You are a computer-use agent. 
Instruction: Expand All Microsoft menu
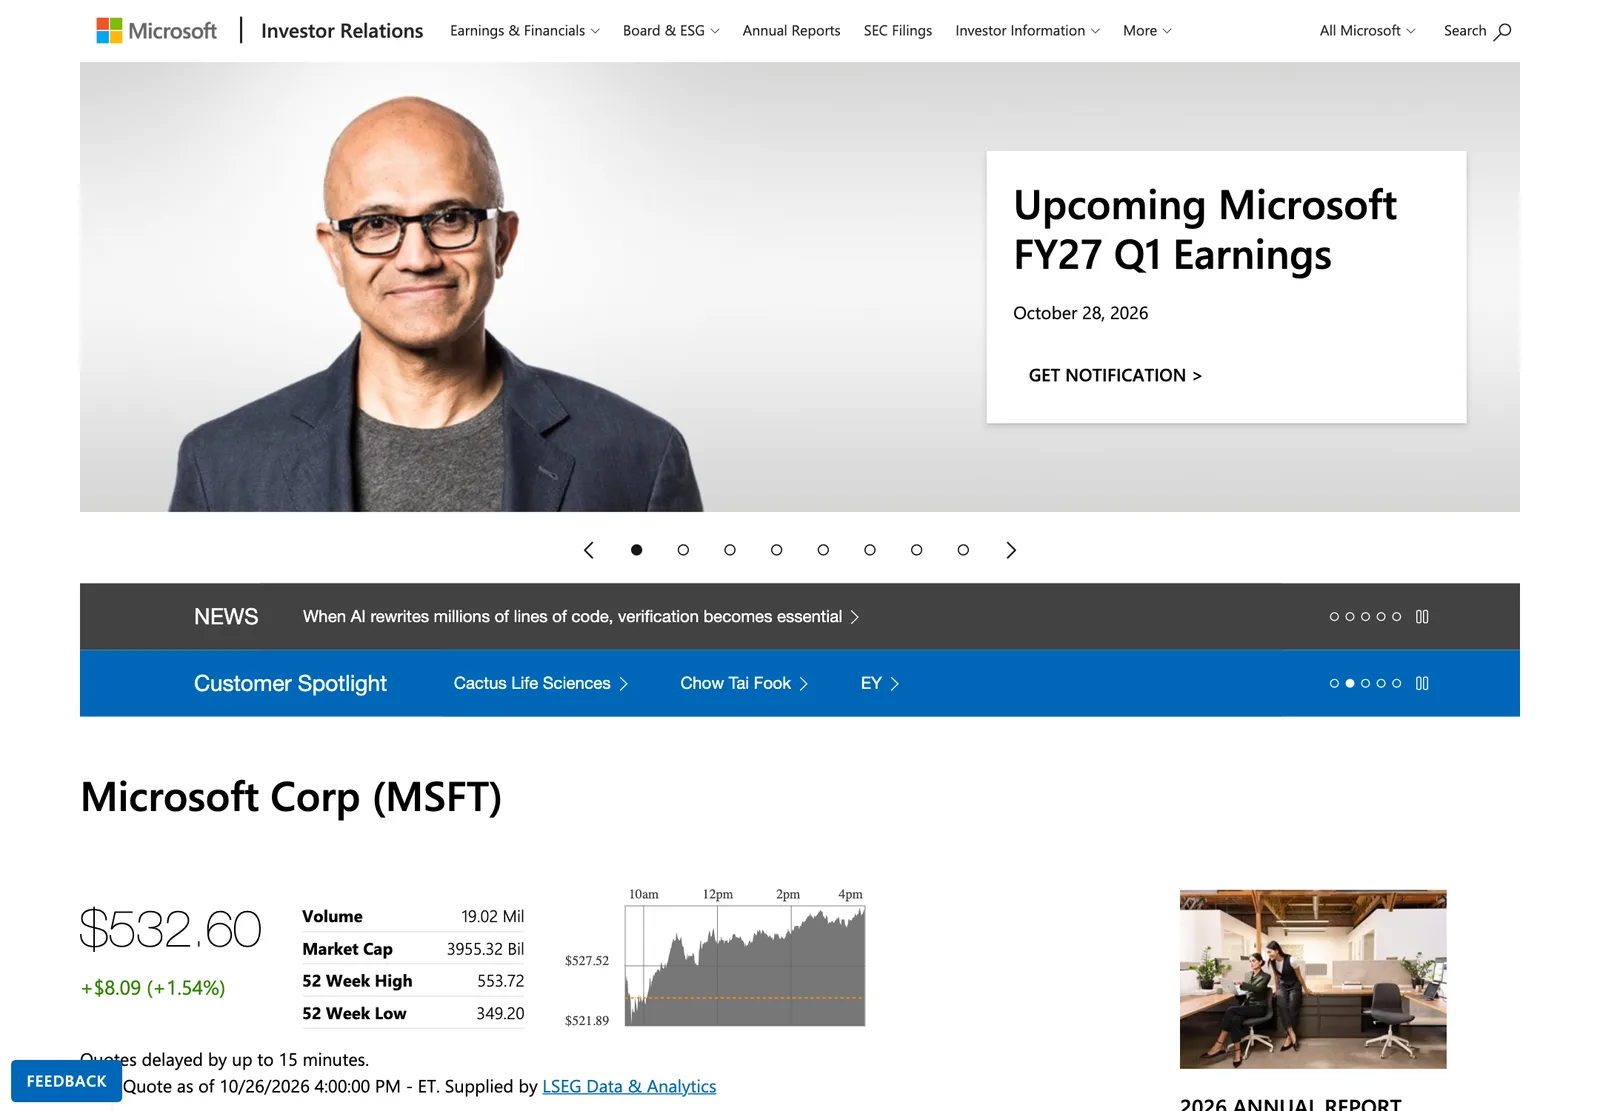coord(1367,31)
